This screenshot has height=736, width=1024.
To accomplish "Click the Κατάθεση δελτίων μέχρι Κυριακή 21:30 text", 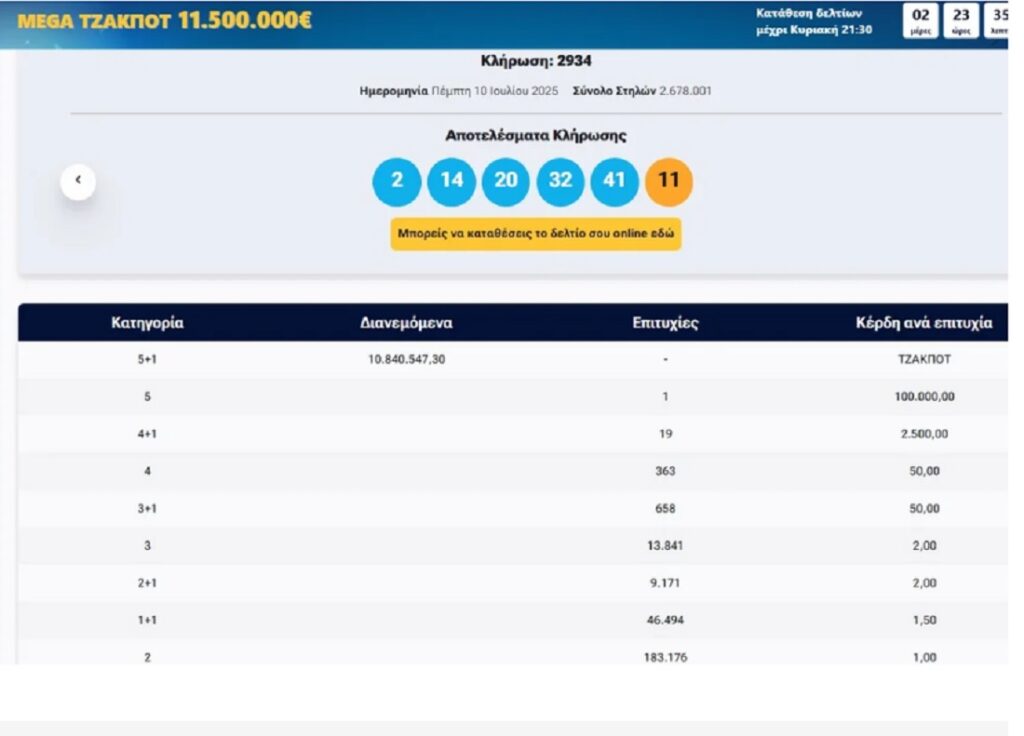I will click(814, 21).
